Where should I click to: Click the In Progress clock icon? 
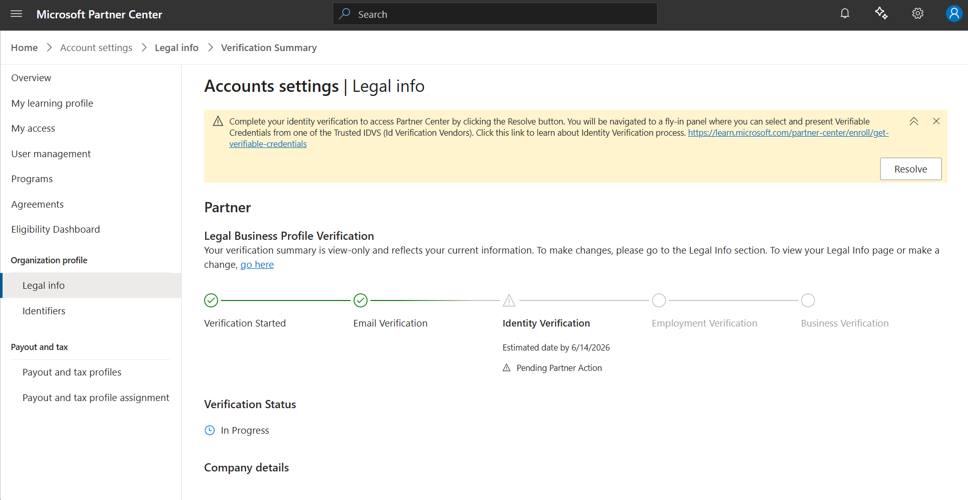210,430
